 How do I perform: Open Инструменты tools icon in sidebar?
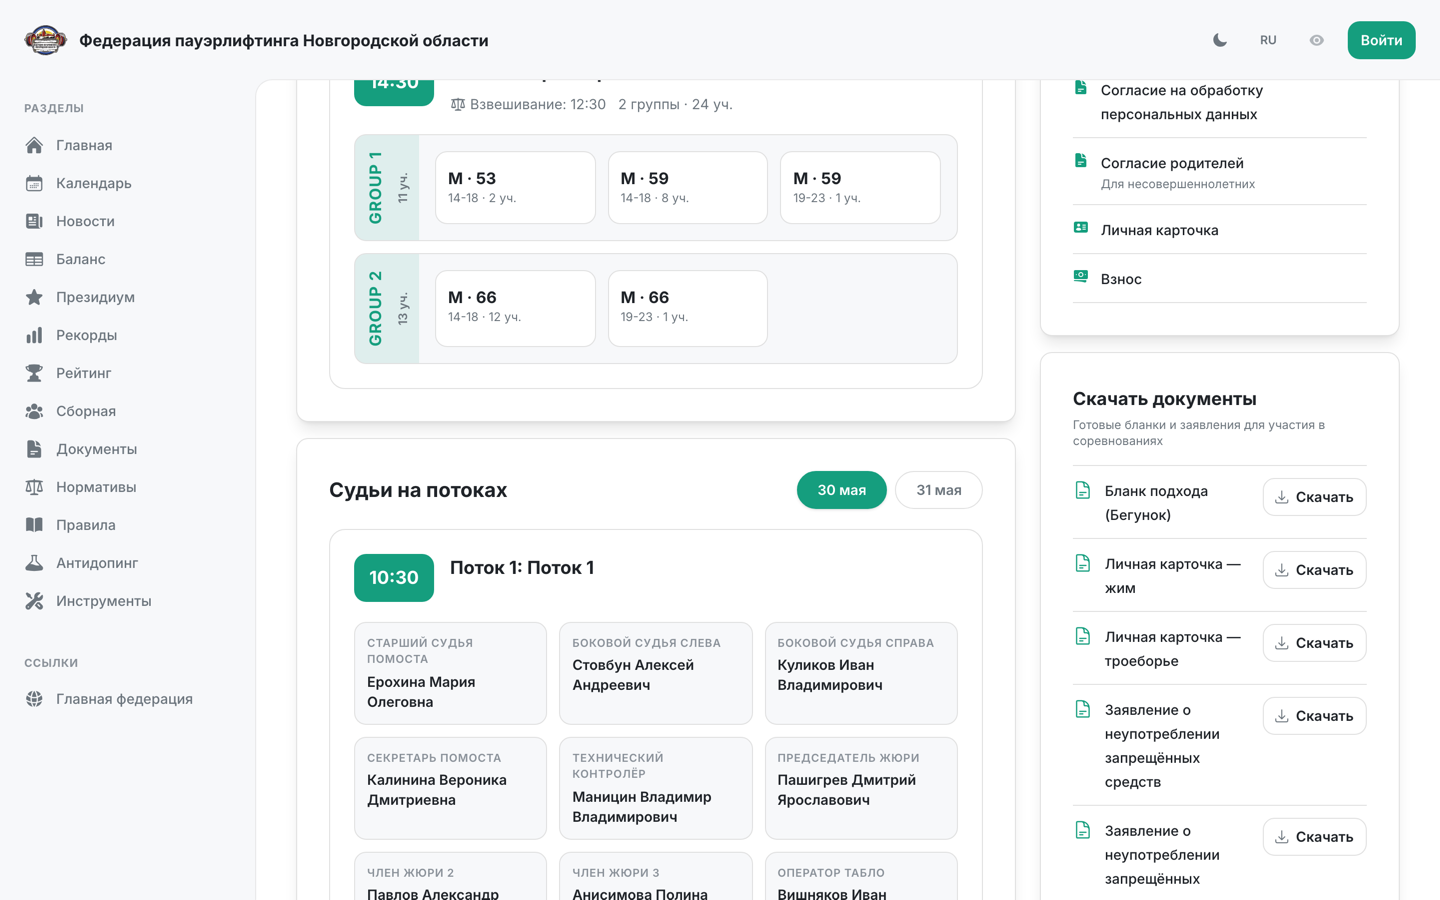pyautogui.click(x=34, y=601)
